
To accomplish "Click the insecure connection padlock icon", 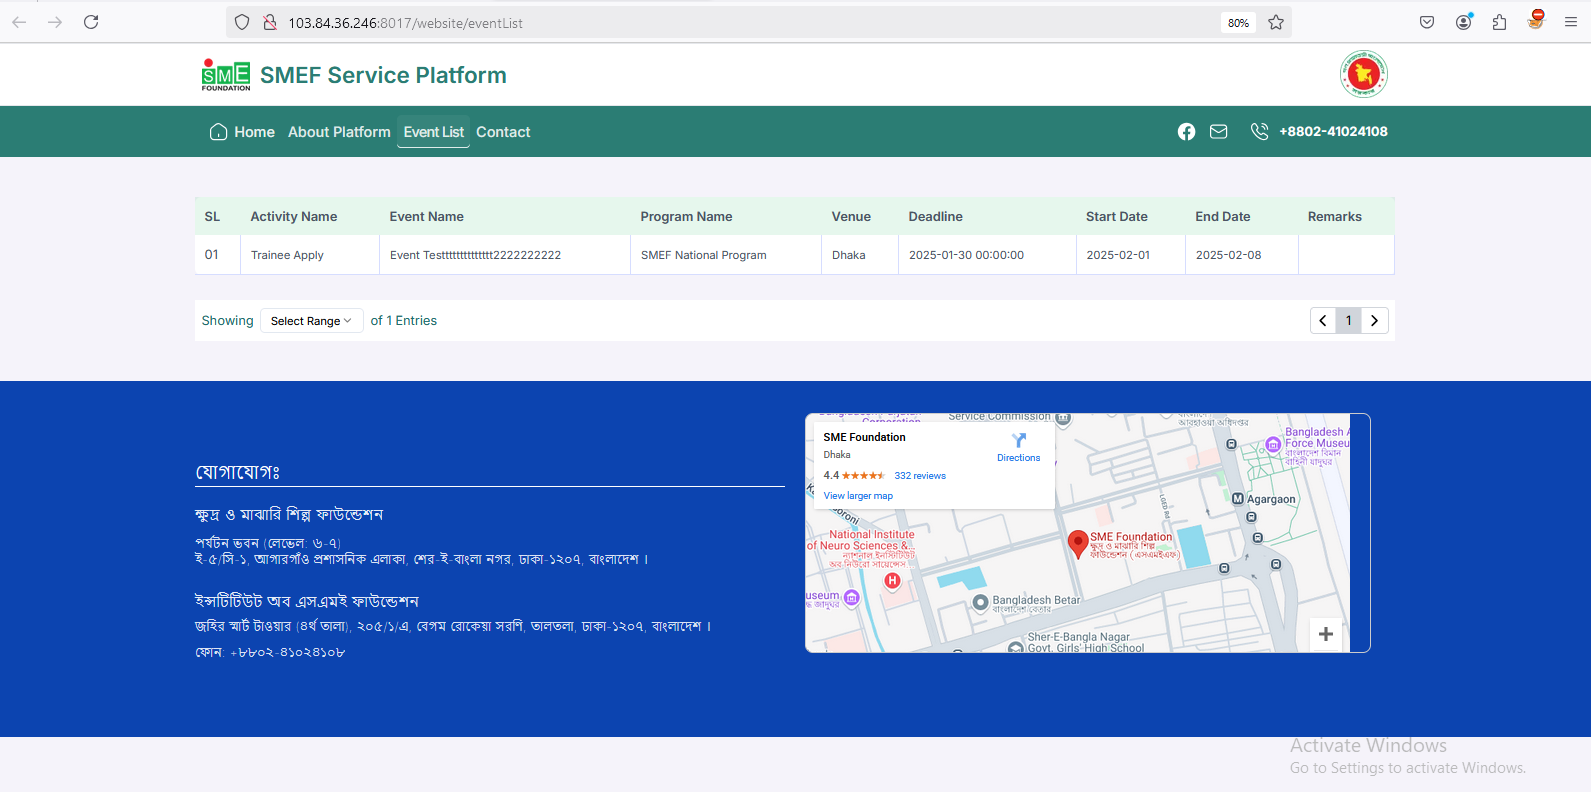I will point(269,22).
